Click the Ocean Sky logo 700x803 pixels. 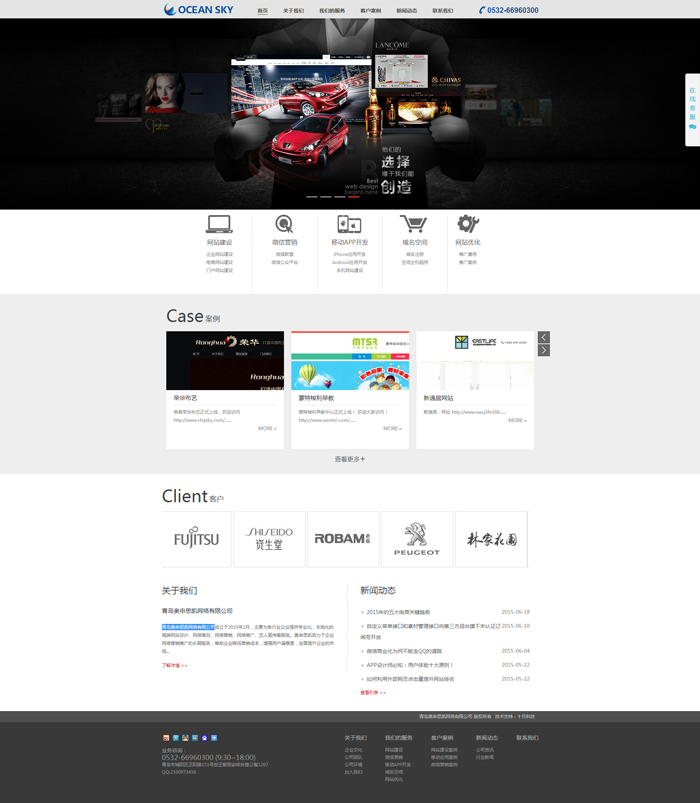click(x=199, y=10)
